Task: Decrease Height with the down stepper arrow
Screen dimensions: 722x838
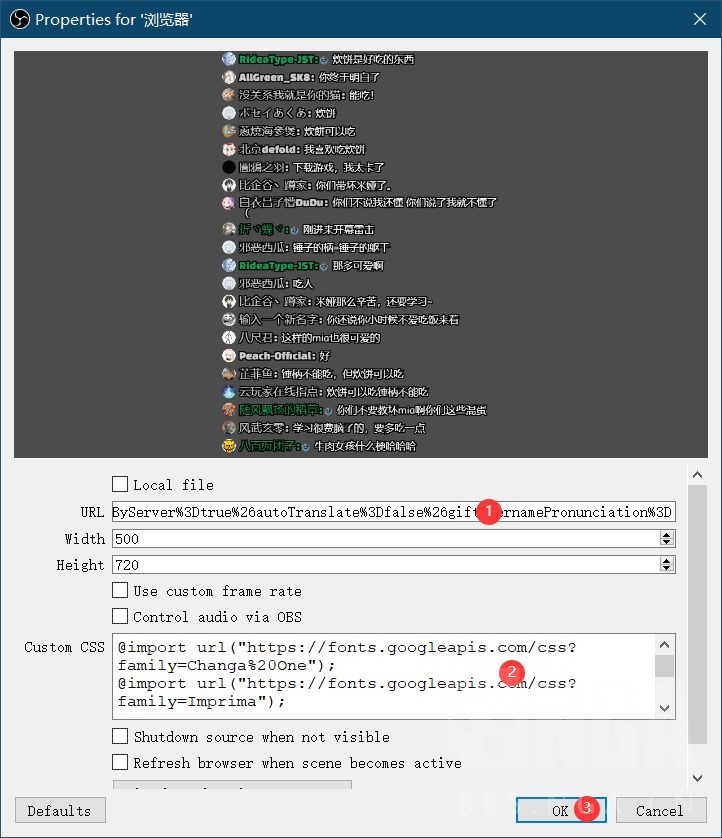Action: [666, 568]
